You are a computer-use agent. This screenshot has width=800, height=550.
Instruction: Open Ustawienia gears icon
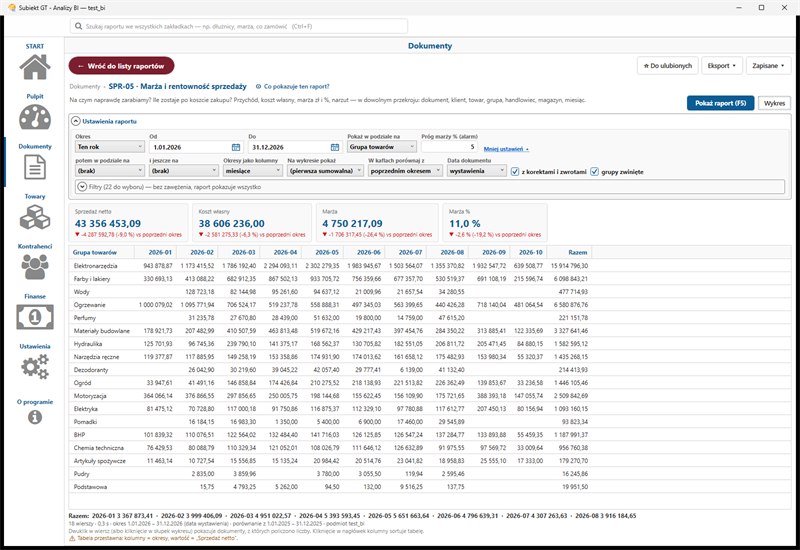pos(35,366)
